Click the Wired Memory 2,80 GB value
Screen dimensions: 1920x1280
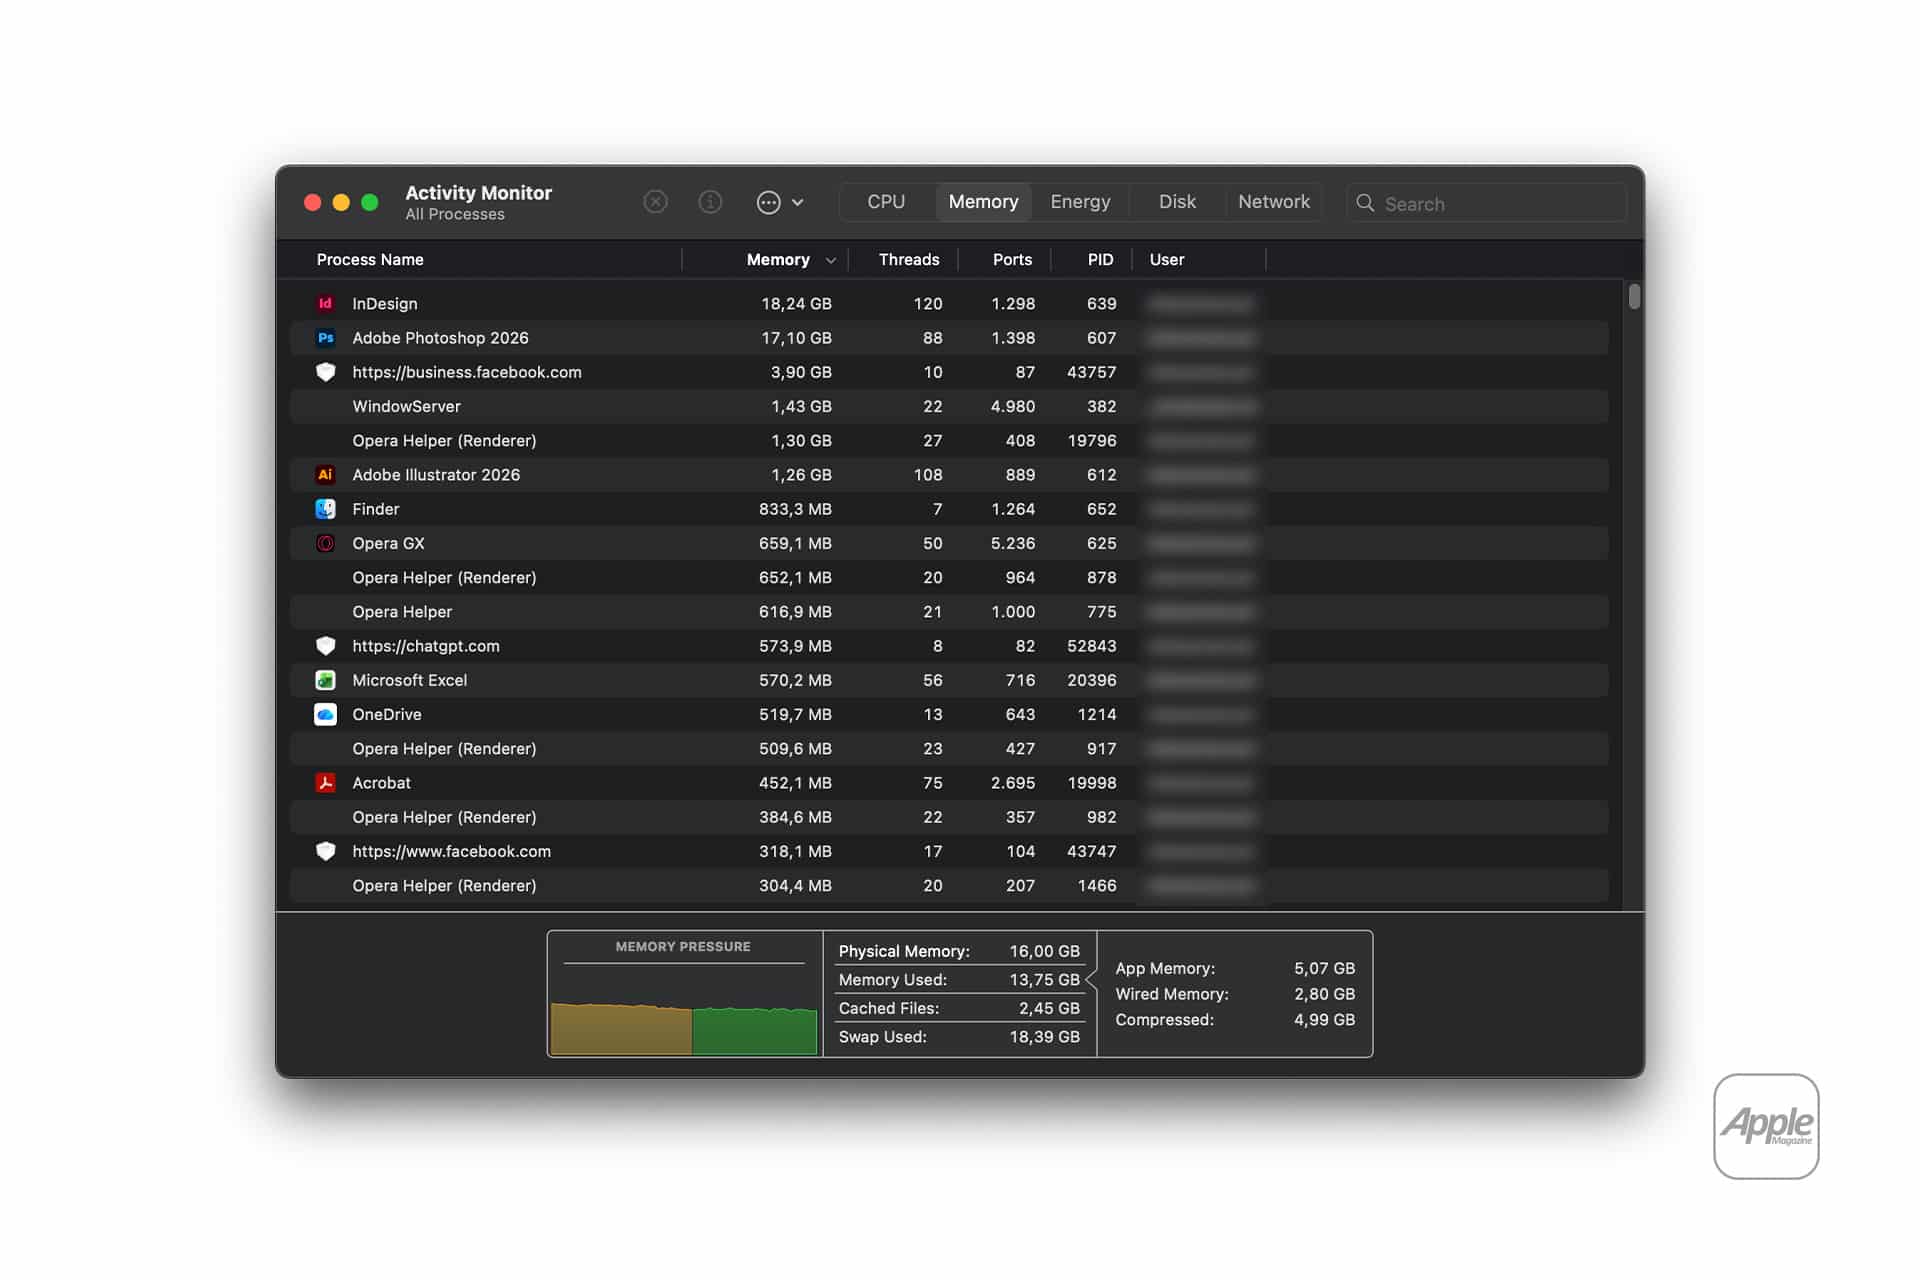click(1324, 994)
